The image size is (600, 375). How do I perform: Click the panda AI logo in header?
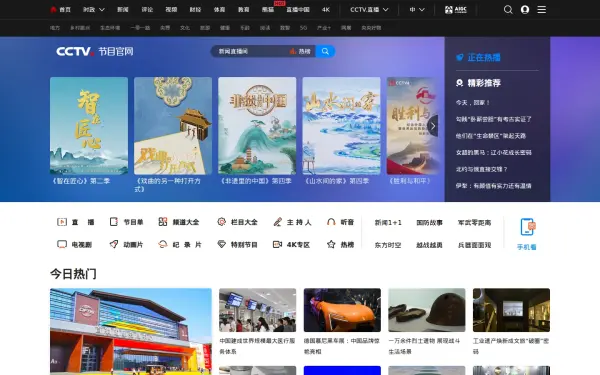click(x=456, y=10)
